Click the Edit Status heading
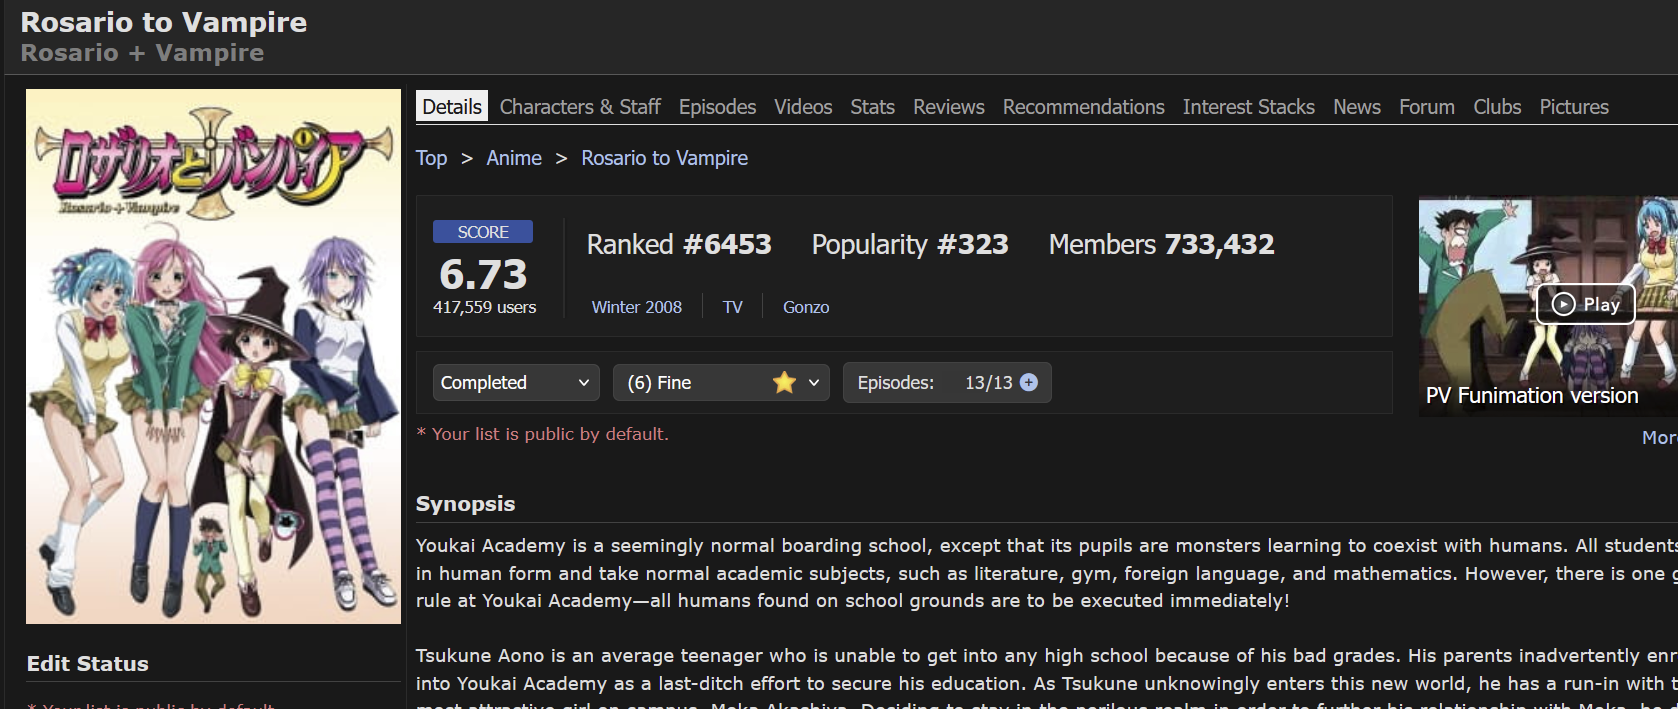 [x=87, y=663]
